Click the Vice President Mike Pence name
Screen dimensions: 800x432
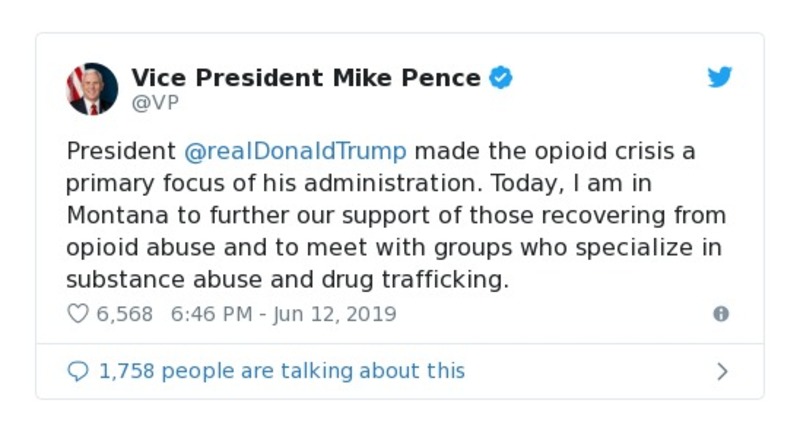(306, 78)
